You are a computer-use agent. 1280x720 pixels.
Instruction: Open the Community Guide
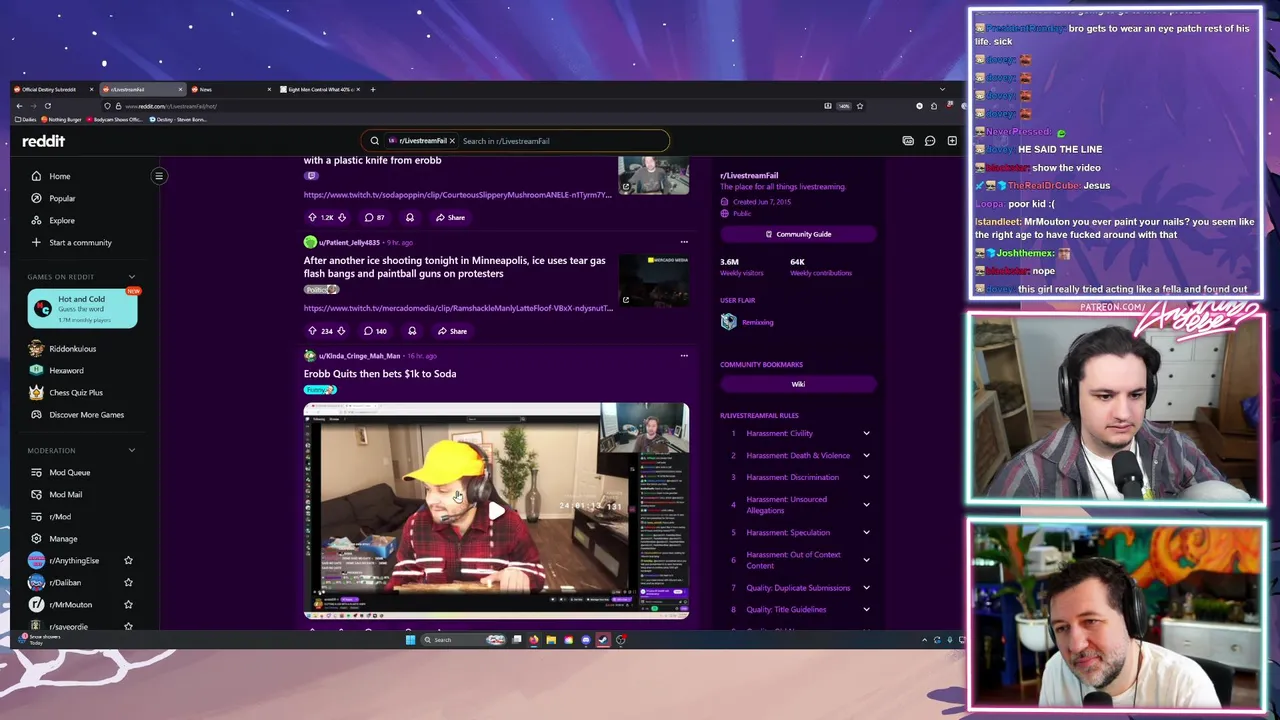798,234
